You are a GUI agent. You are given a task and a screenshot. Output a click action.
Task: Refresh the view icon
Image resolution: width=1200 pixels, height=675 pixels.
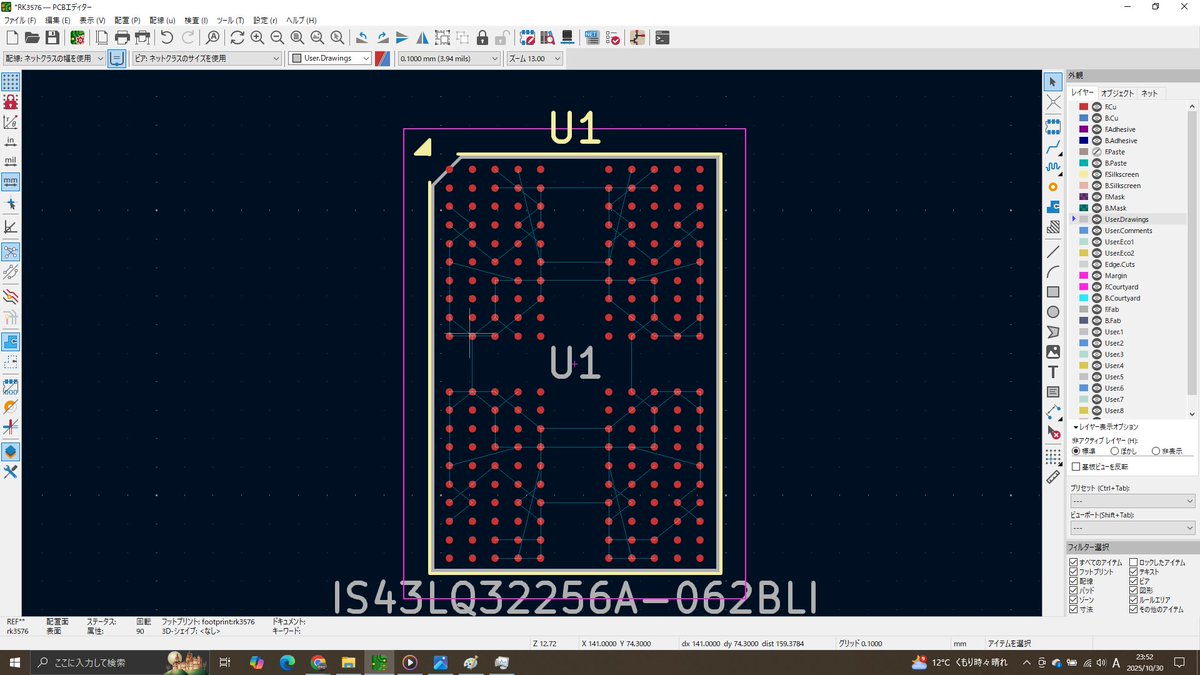(x=237, y=37)
